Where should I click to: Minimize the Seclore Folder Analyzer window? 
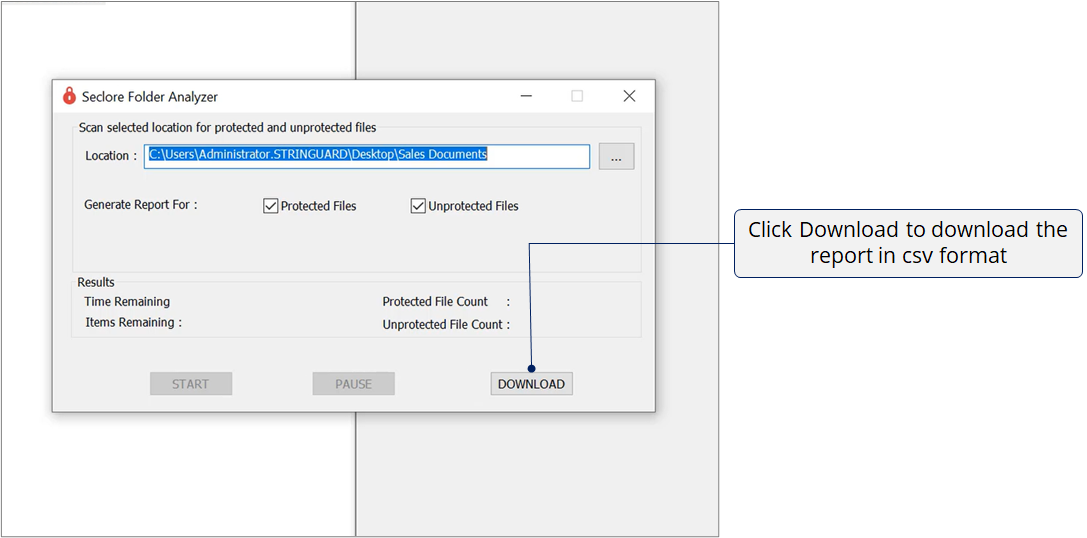point(527,96)
